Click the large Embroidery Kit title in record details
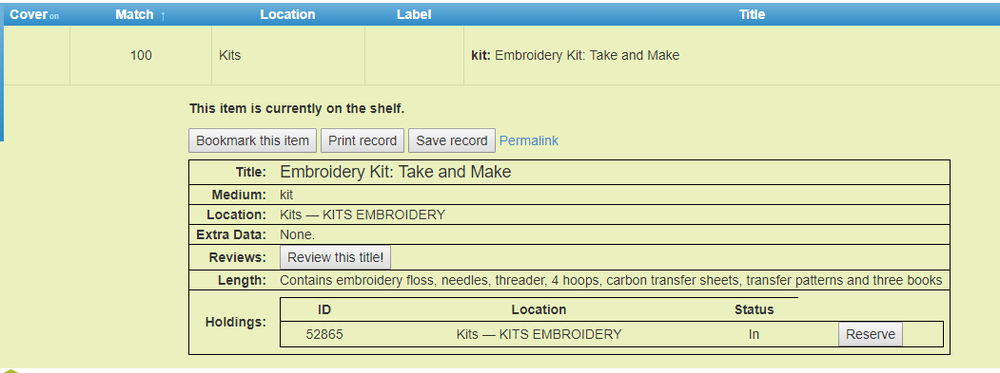 [395, 172]
